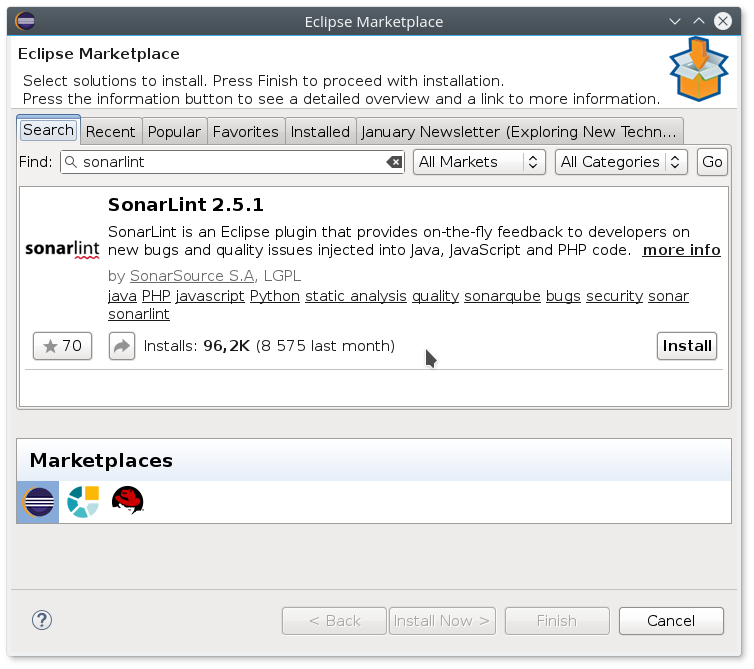Open the All Categories dropdown
This screenshot has height=669, width=754.
(621, 162)
